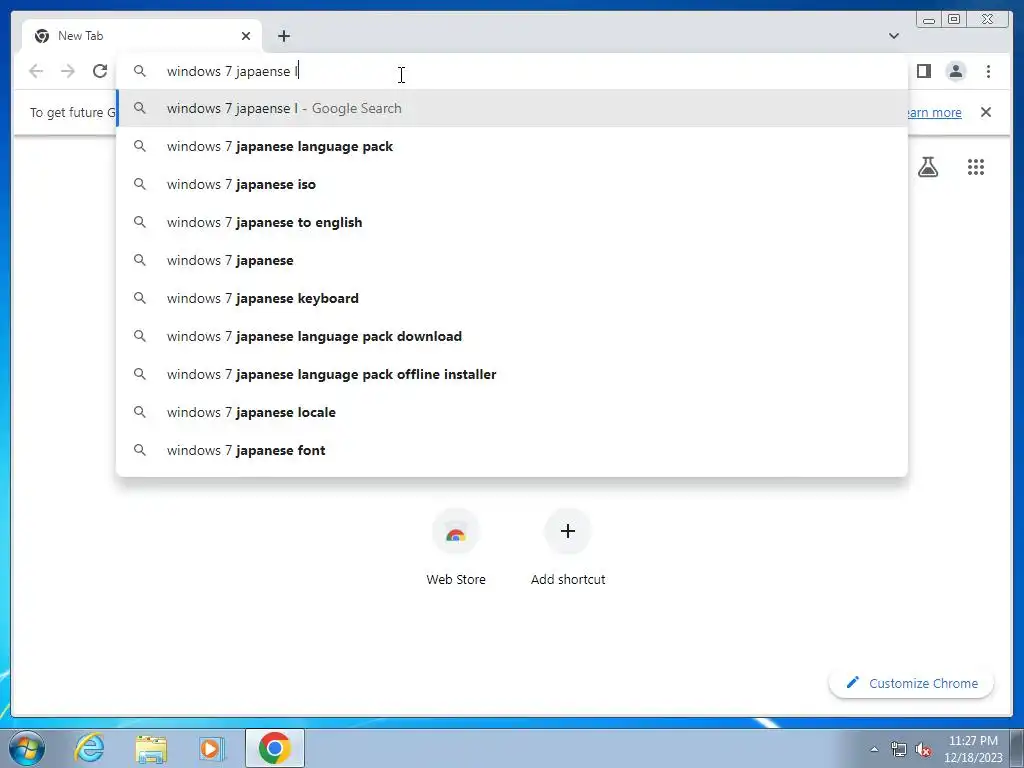This screenshot has height=768, width=1024.
Task: Open the Windows Start orb
Action: pos(27,748)
